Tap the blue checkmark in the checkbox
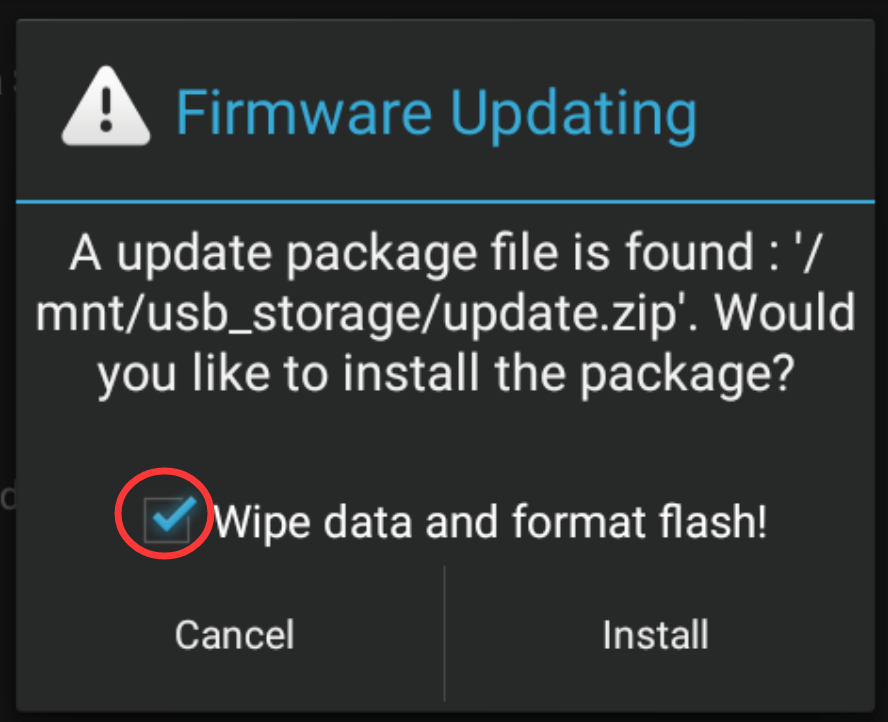This screenshot has height=722, width=888. pos(170,515)
